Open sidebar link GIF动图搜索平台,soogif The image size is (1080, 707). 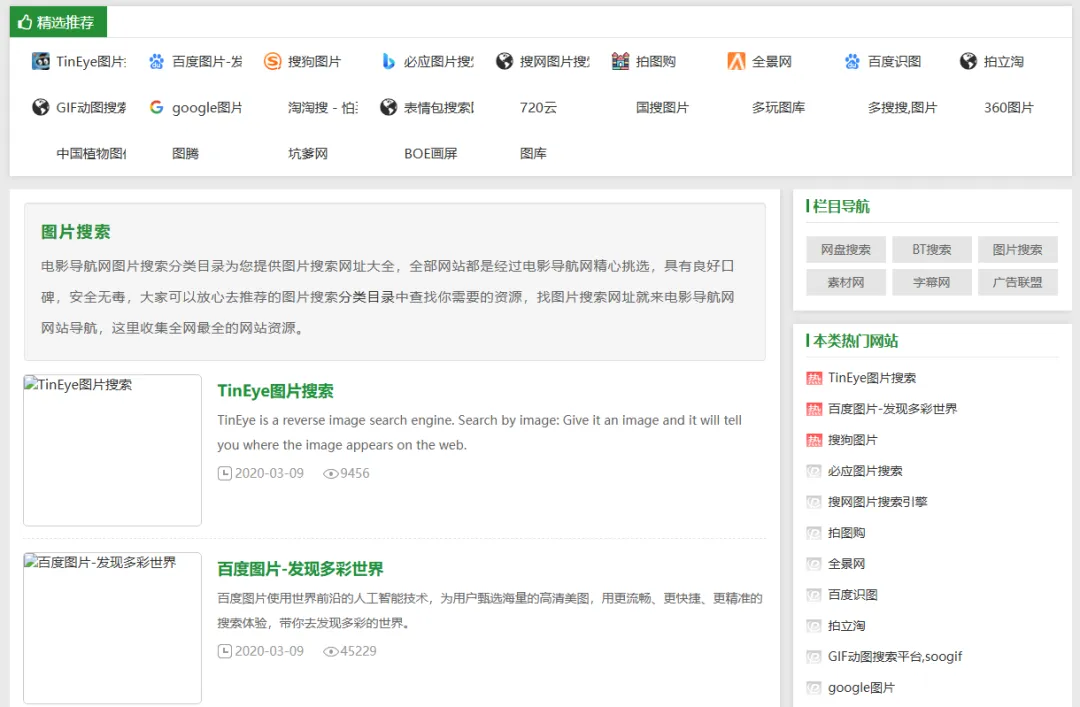895,657
